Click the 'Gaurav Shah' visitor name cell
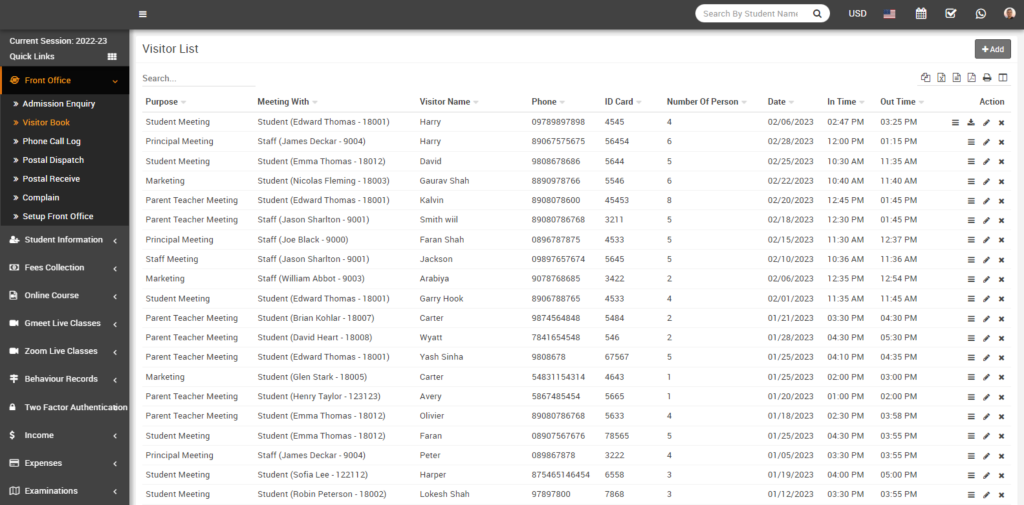The height and width of the screenshot is (505, 1024). click(x=444, y=181)
